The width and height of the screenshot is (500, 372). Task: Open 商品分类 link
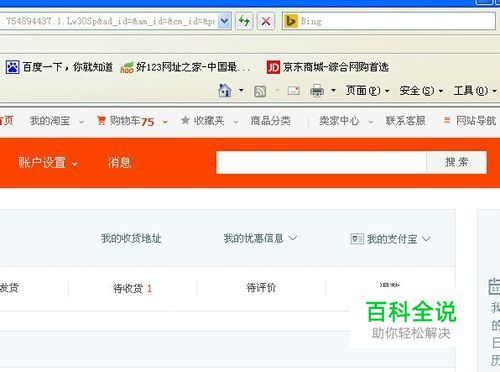click(x=271, y=121)
